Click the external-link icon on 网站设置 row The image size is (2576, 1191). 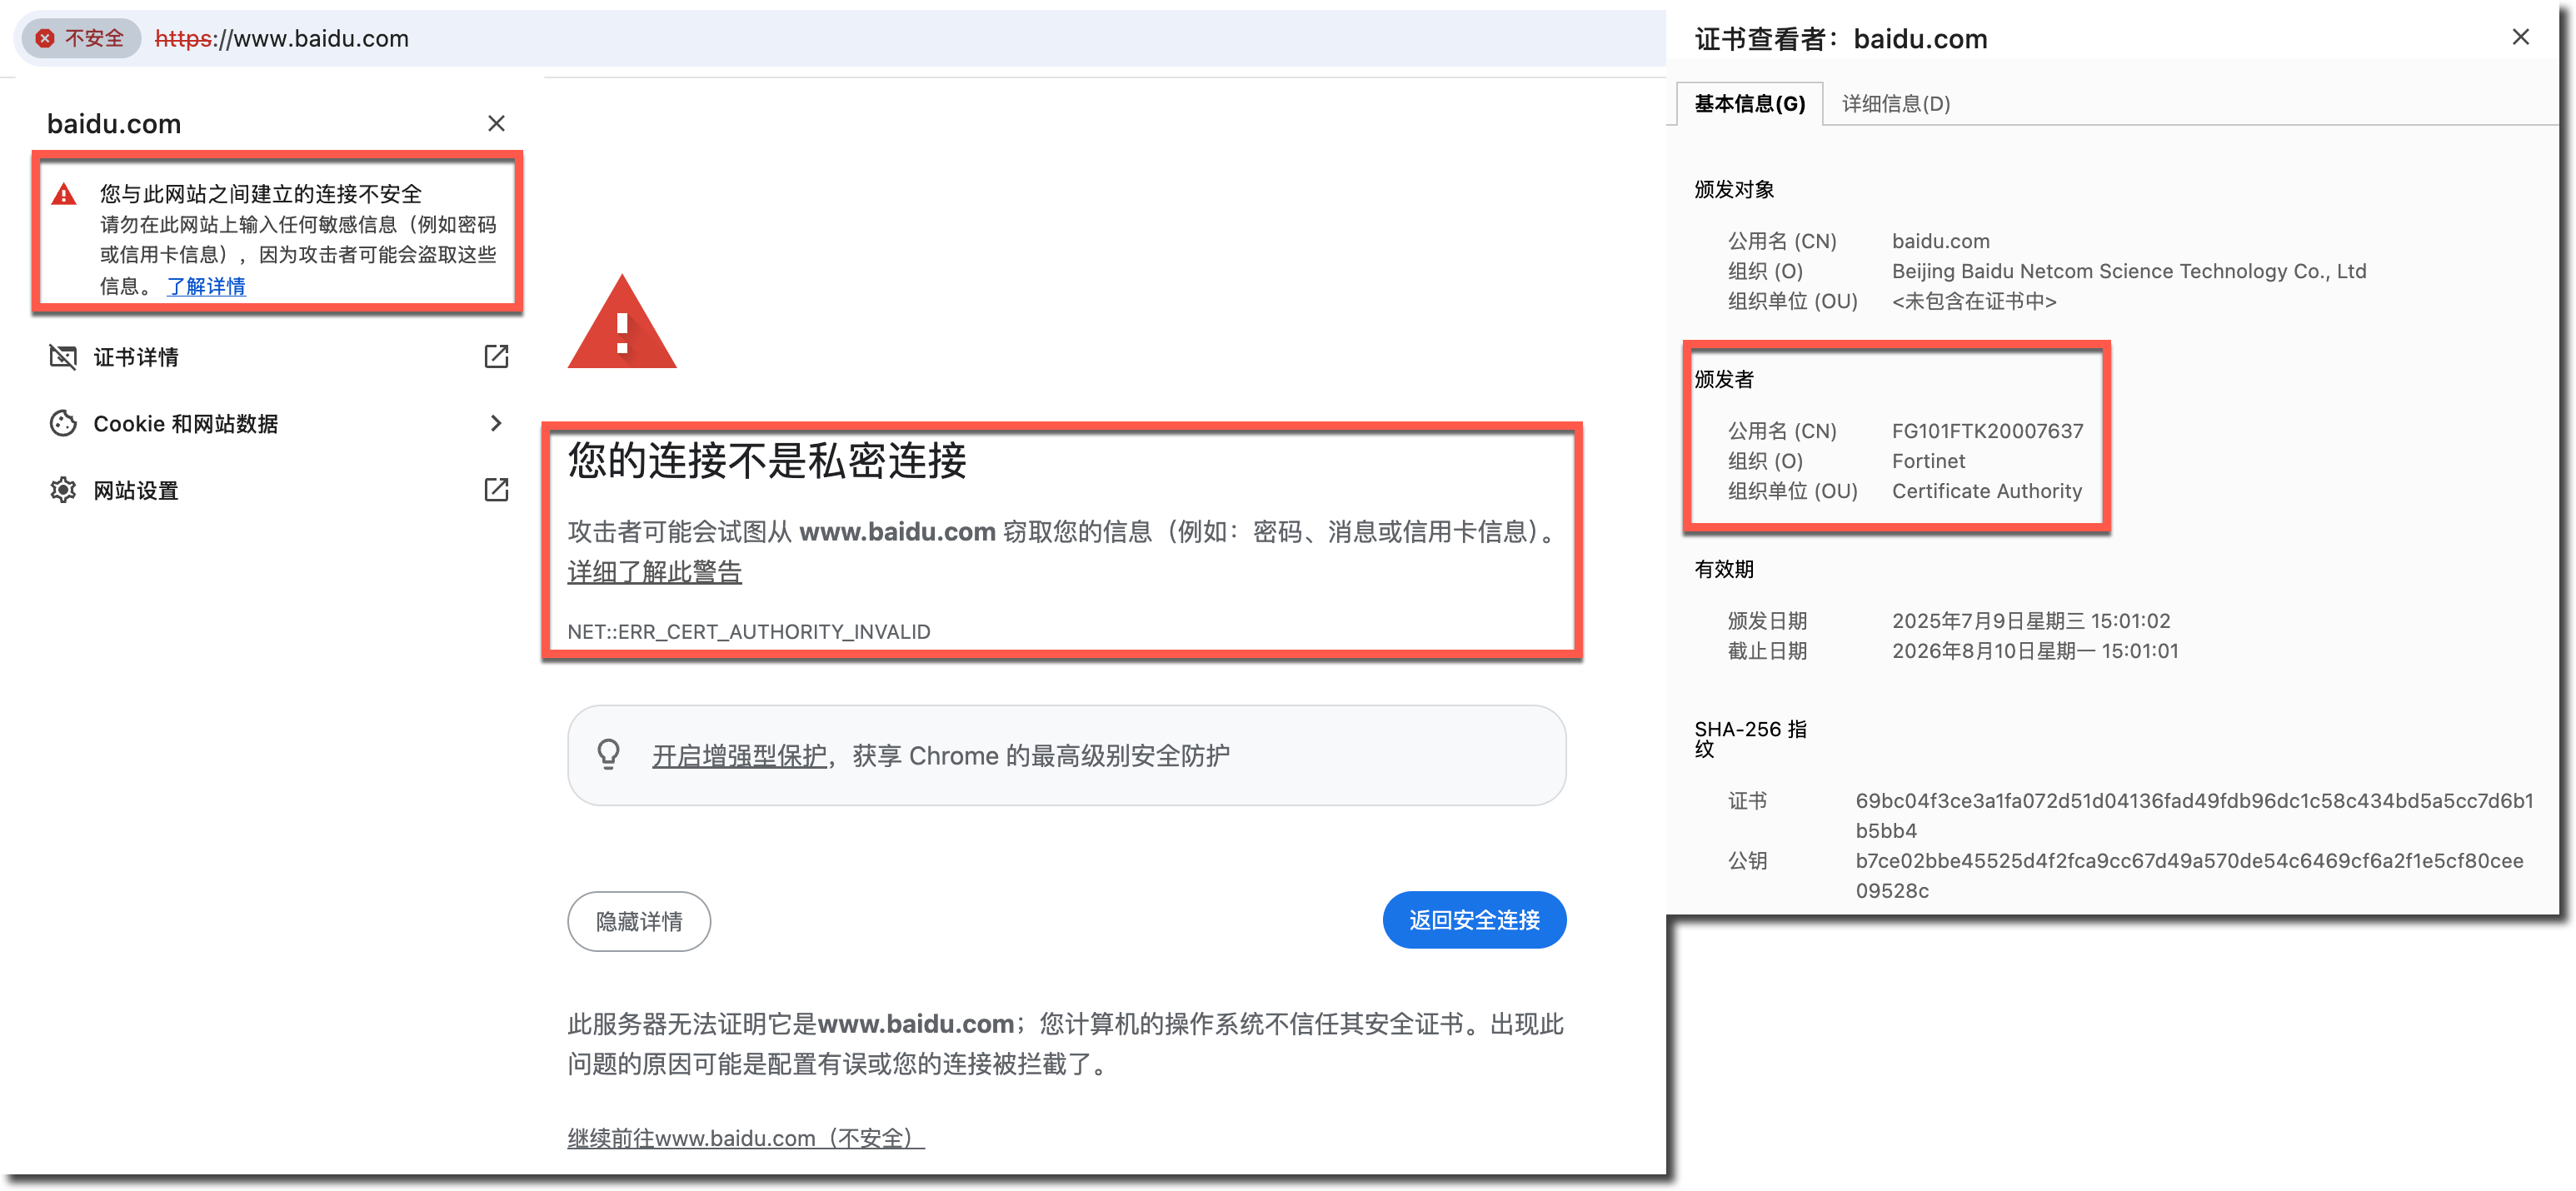tap(496, 490)
